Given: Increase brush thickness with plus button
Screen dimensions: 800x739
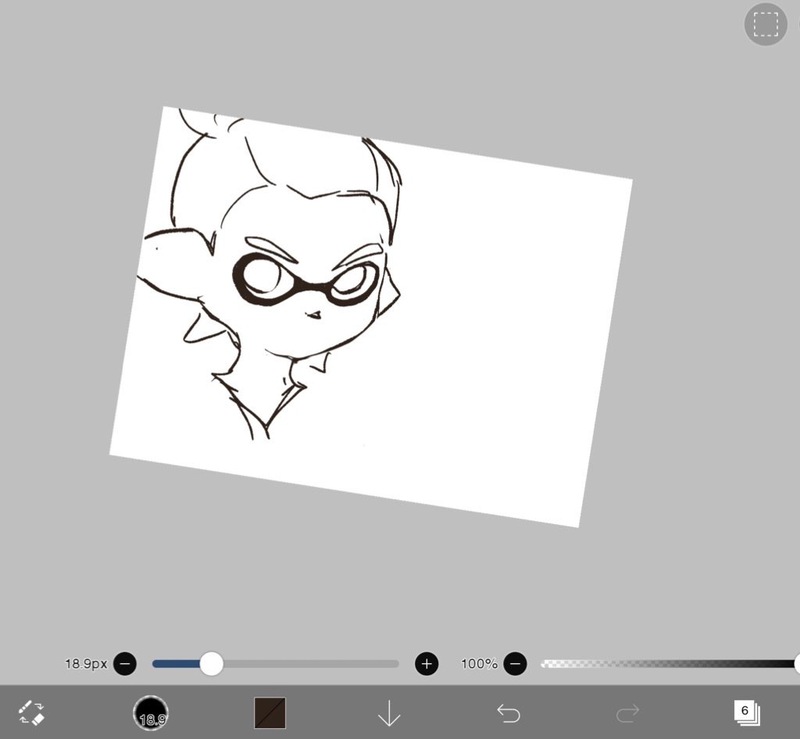Looking at the screenshot, I should point(427,663).
